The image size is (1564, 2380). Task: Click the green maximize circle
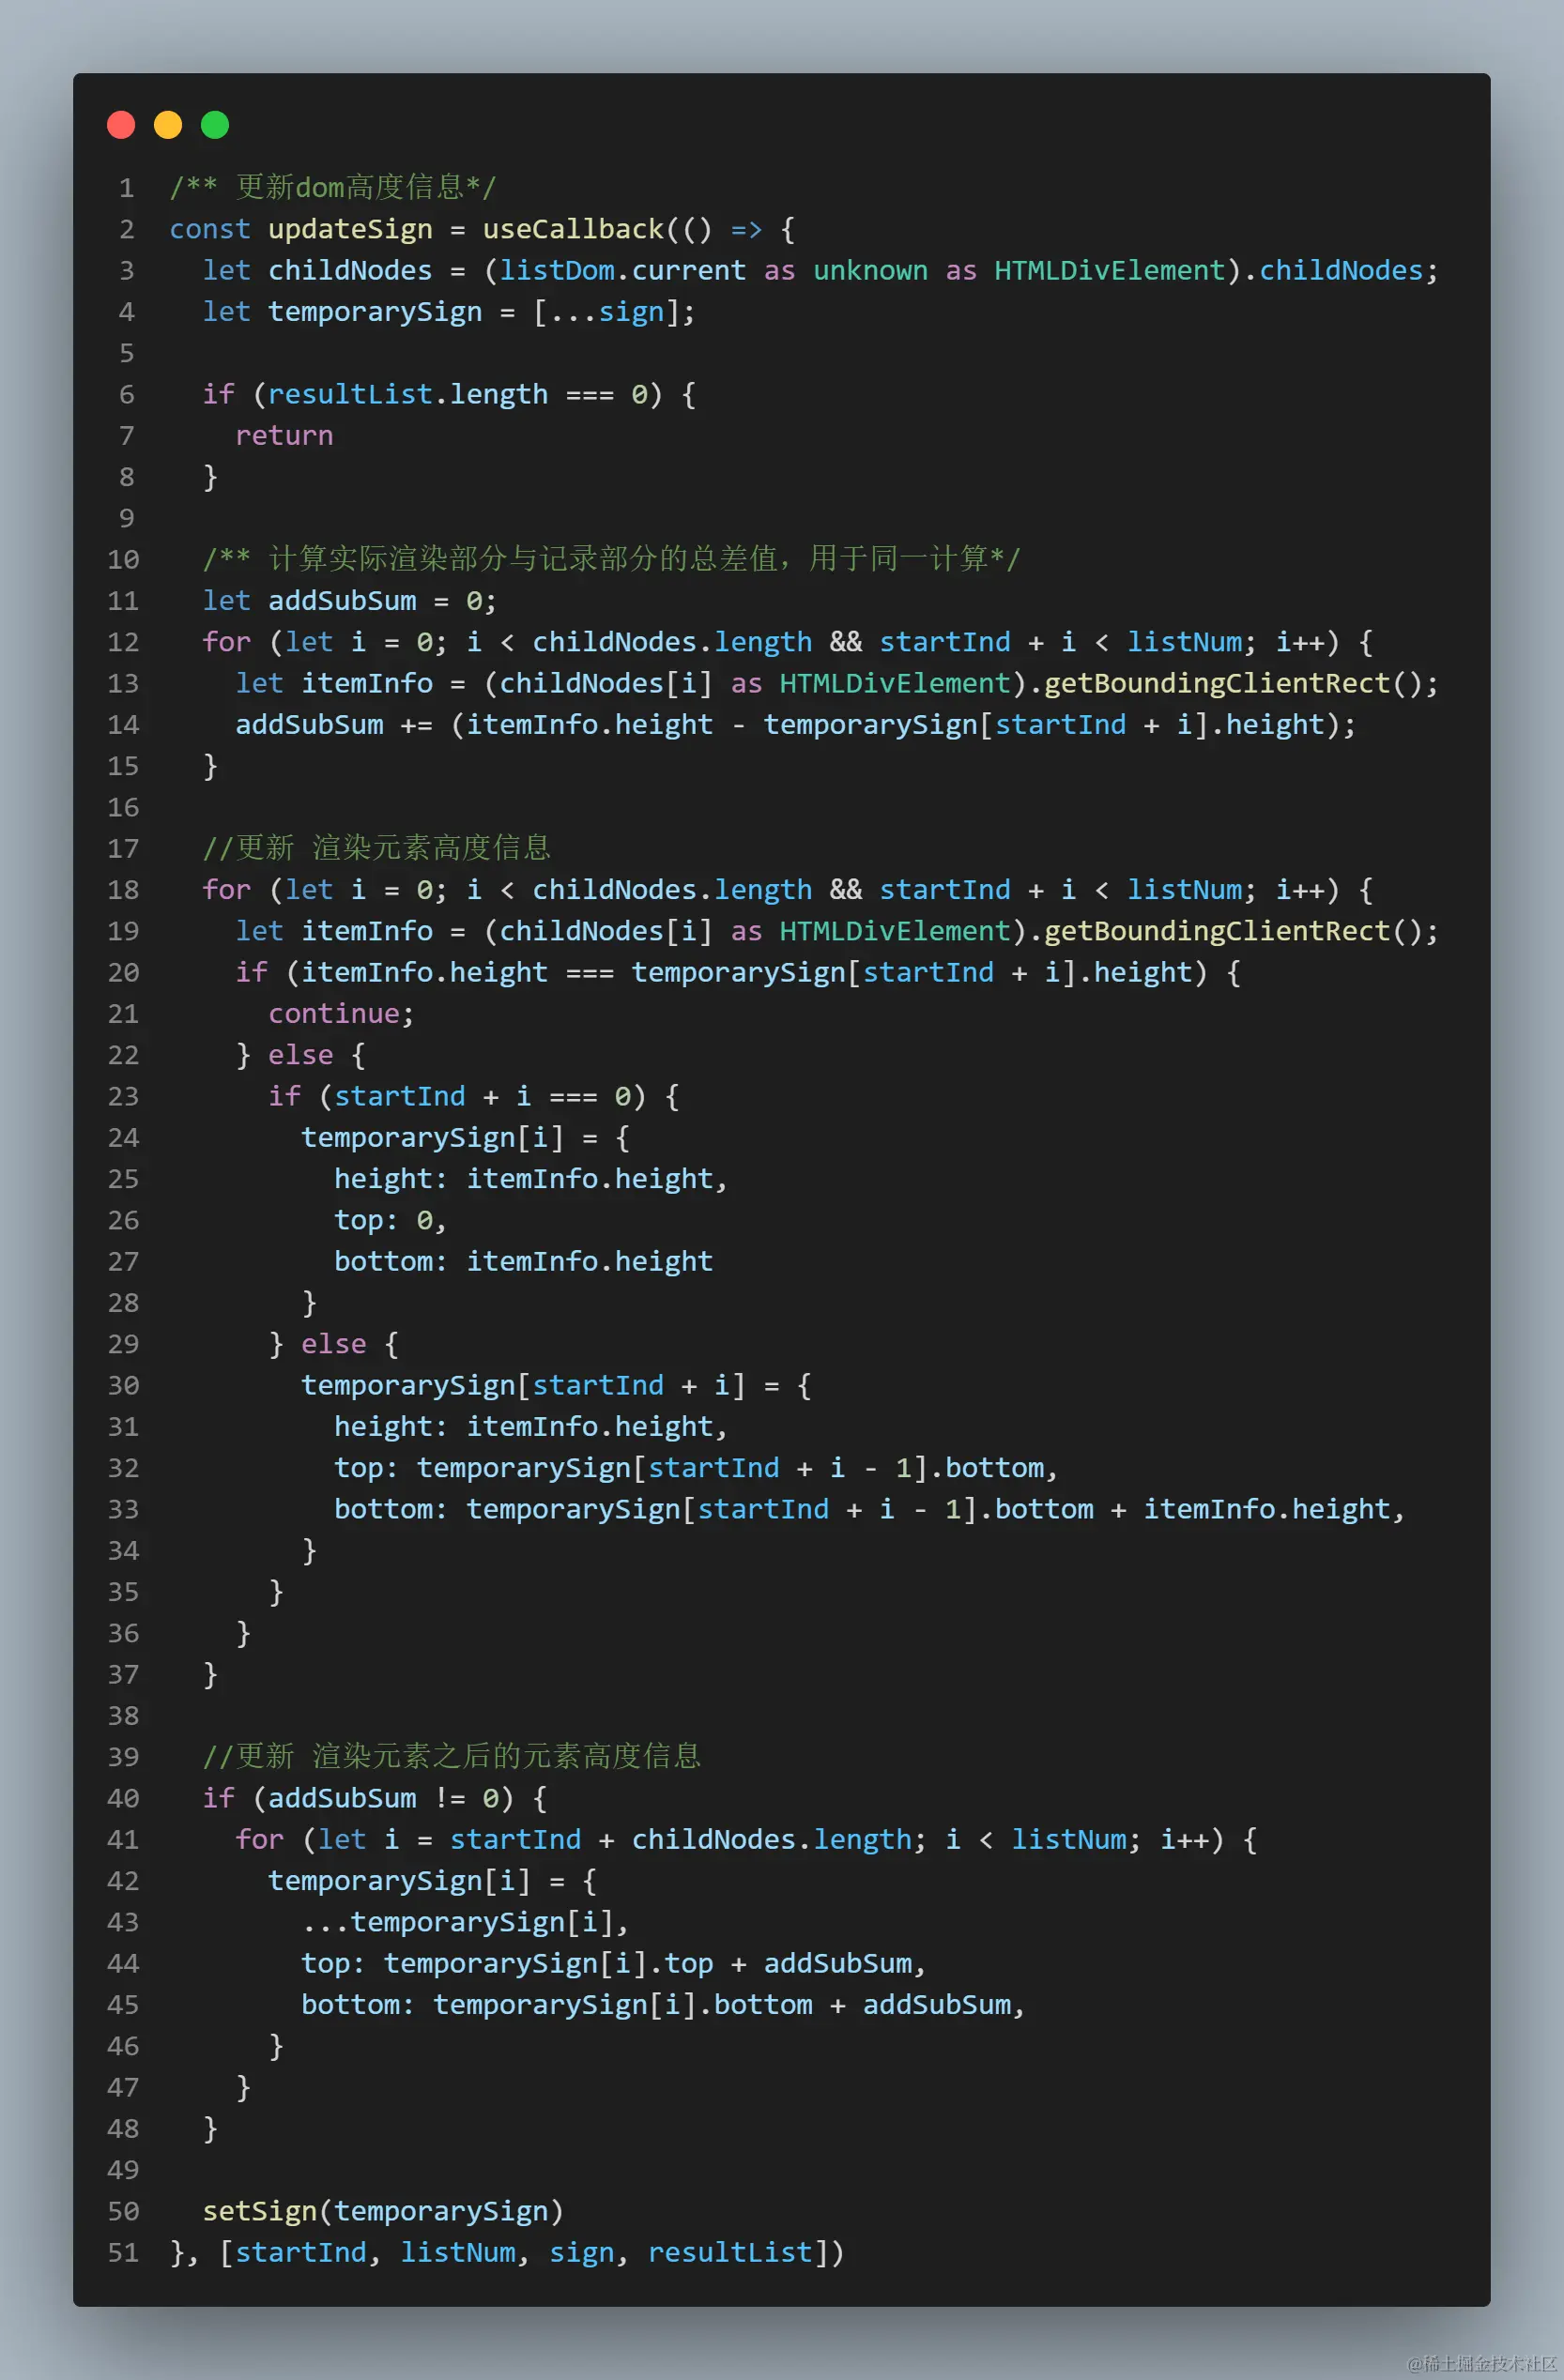[213, 124]
